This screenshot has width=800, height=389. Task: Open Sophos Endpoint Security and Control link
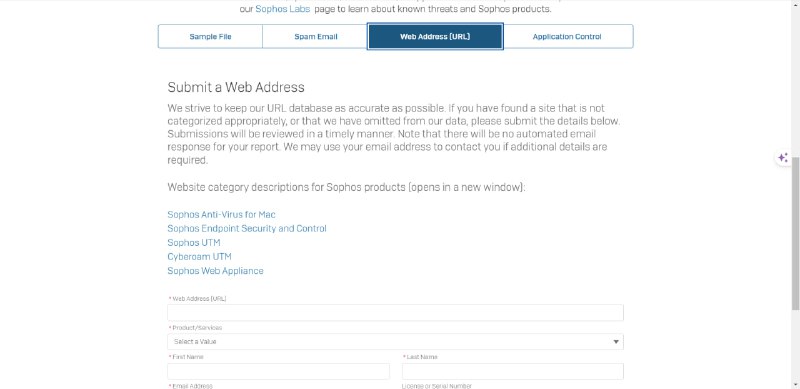click(247, 228)
